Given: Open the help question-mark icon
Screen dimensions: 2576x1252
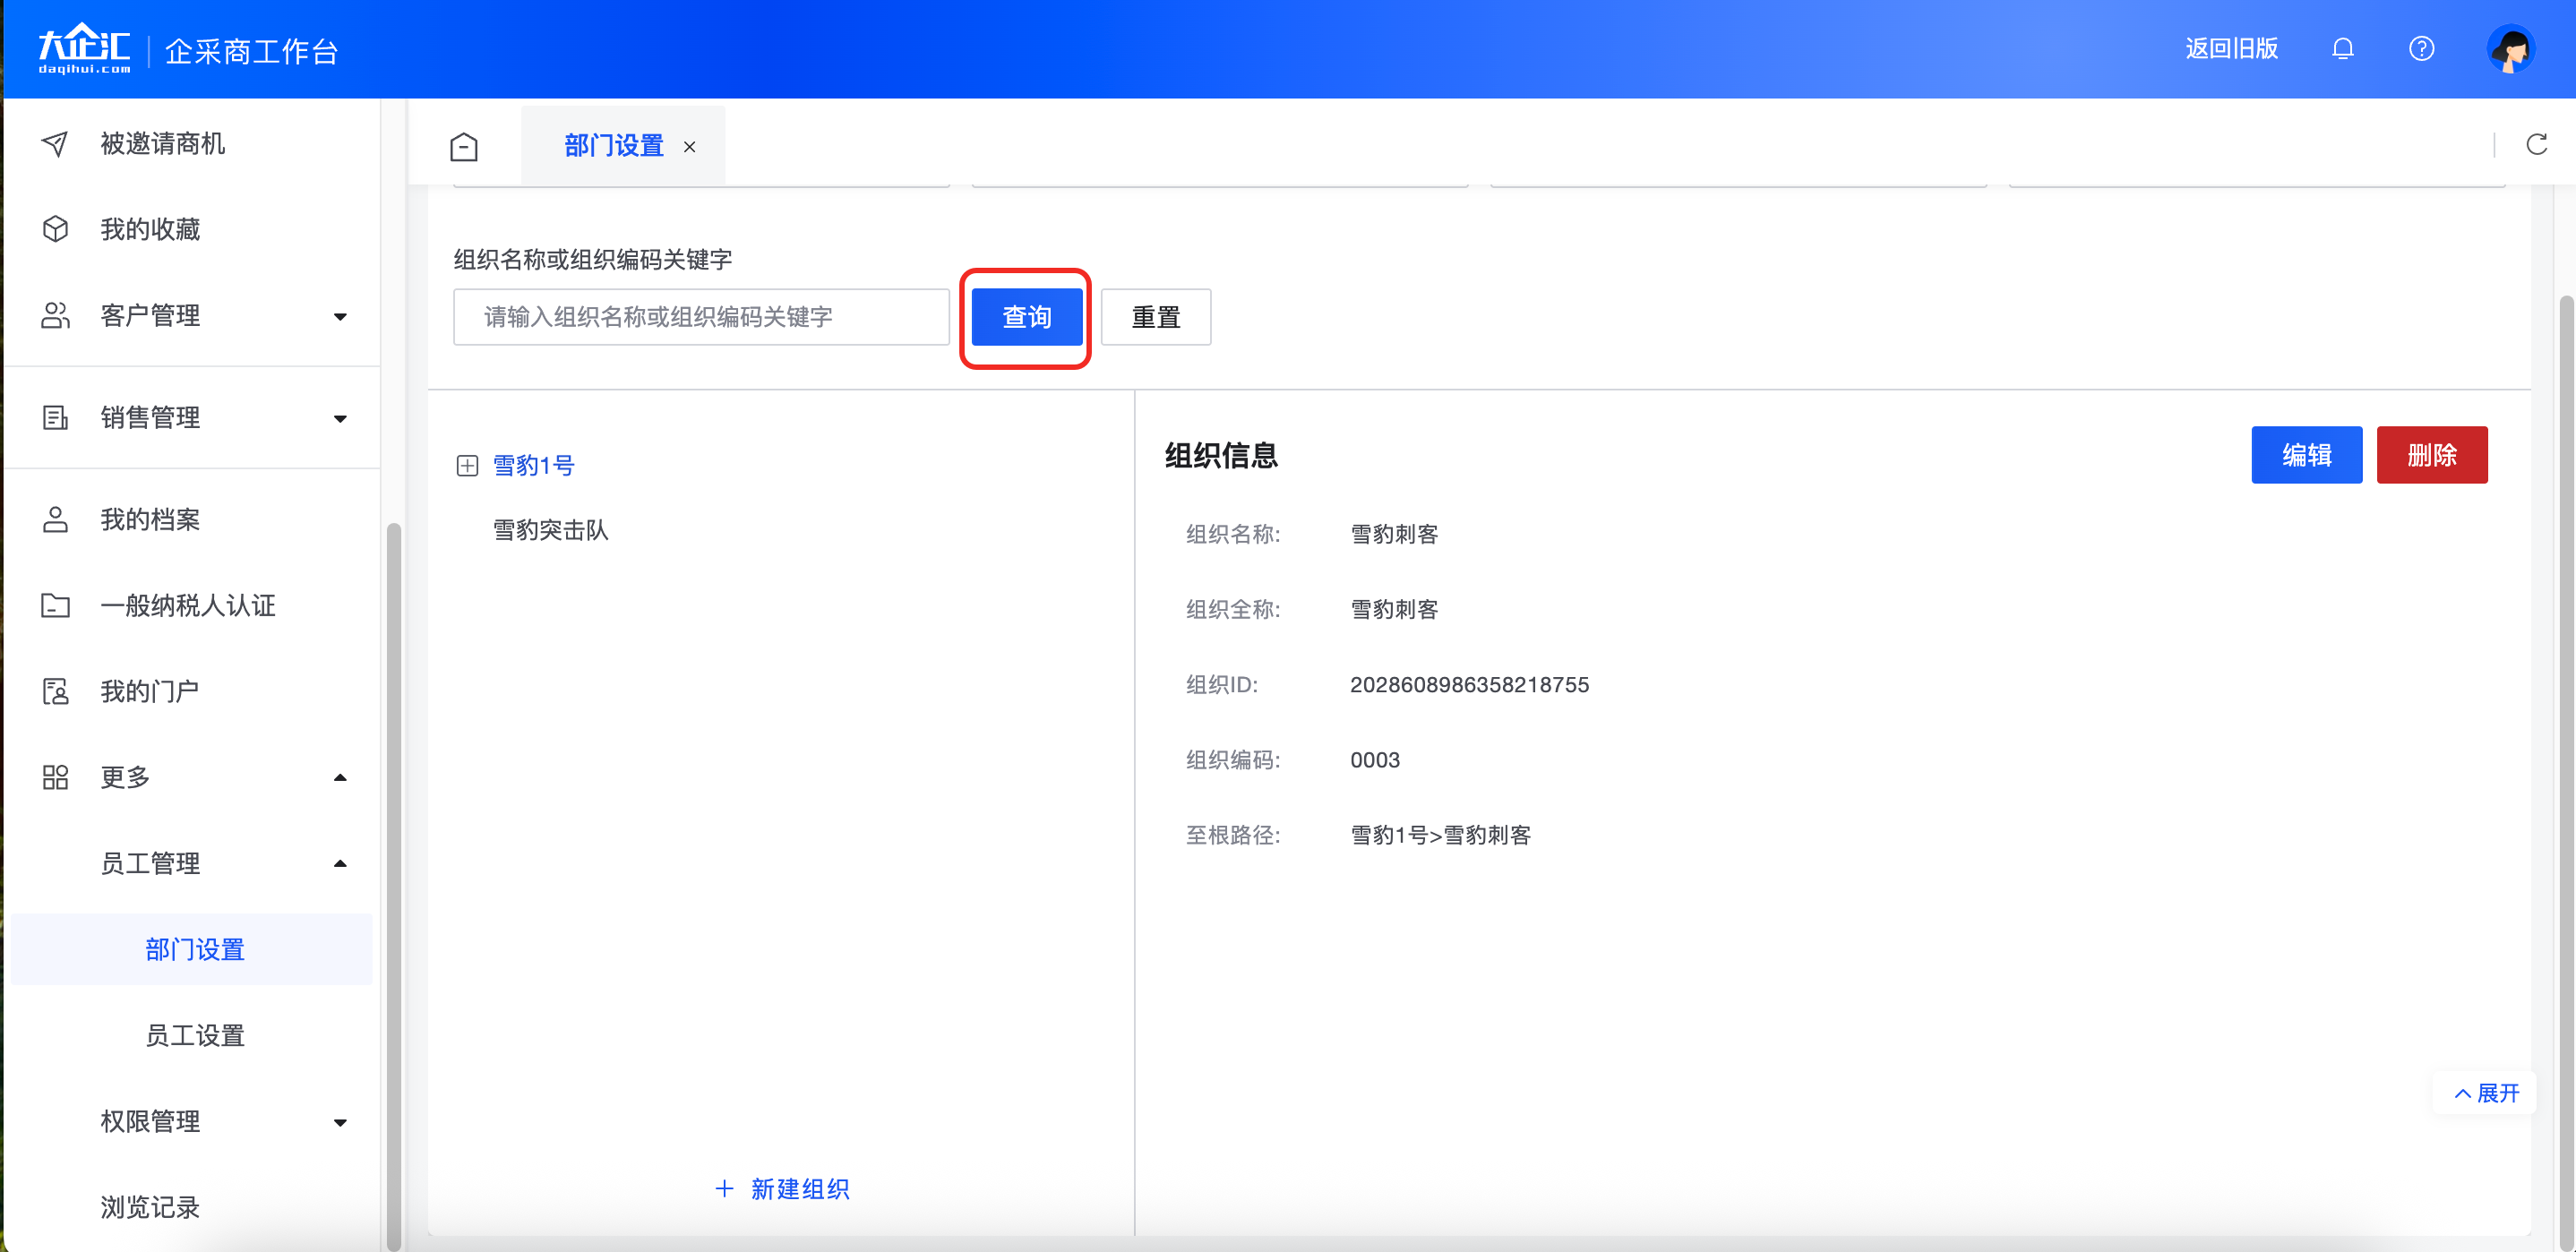Looking at the screenshot, I should [x=2421, y=48].
